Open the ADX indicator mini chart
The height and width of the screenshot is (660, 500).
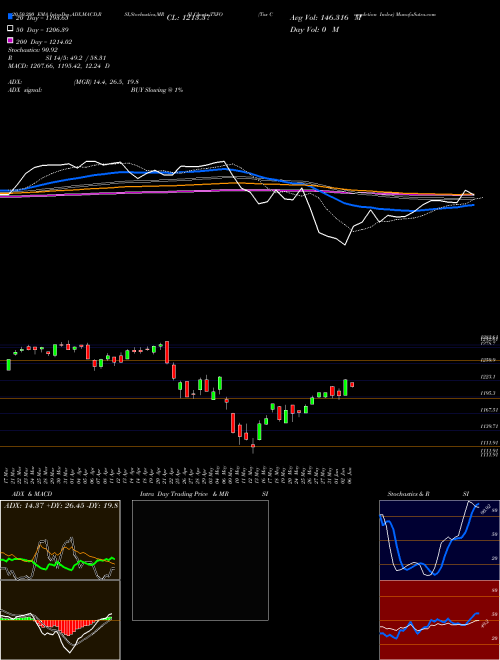pos(60,540)
